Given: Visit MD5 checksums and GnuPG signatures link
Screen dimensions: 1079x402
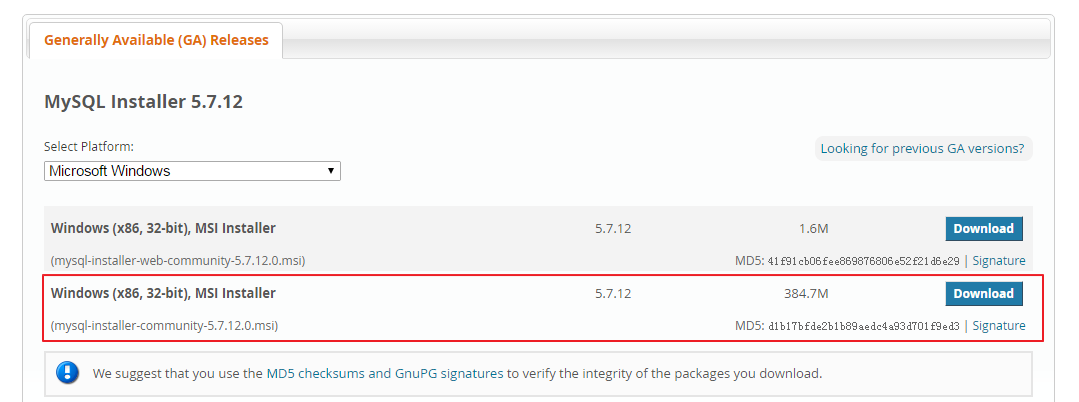Looking at the screenshot, I should click(x=385, y=374).
